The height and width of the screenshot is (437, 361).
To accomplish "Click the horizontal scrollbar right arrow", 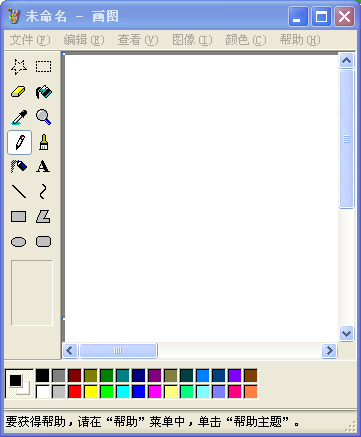I will pos(329,351).
